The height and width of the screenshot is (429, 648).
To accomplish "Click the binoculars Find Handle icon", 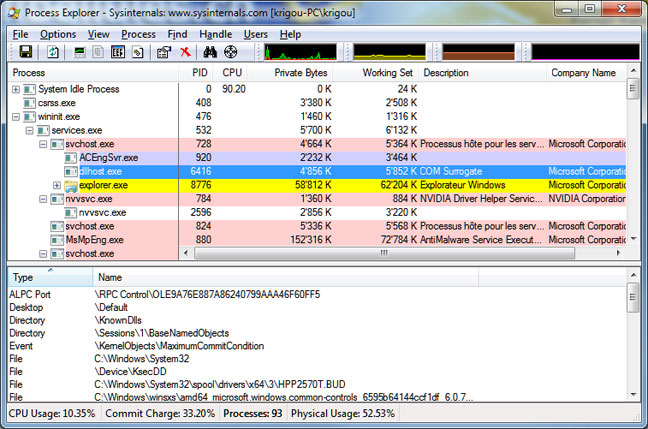I will pyautogui.click(x=210, y=52).
